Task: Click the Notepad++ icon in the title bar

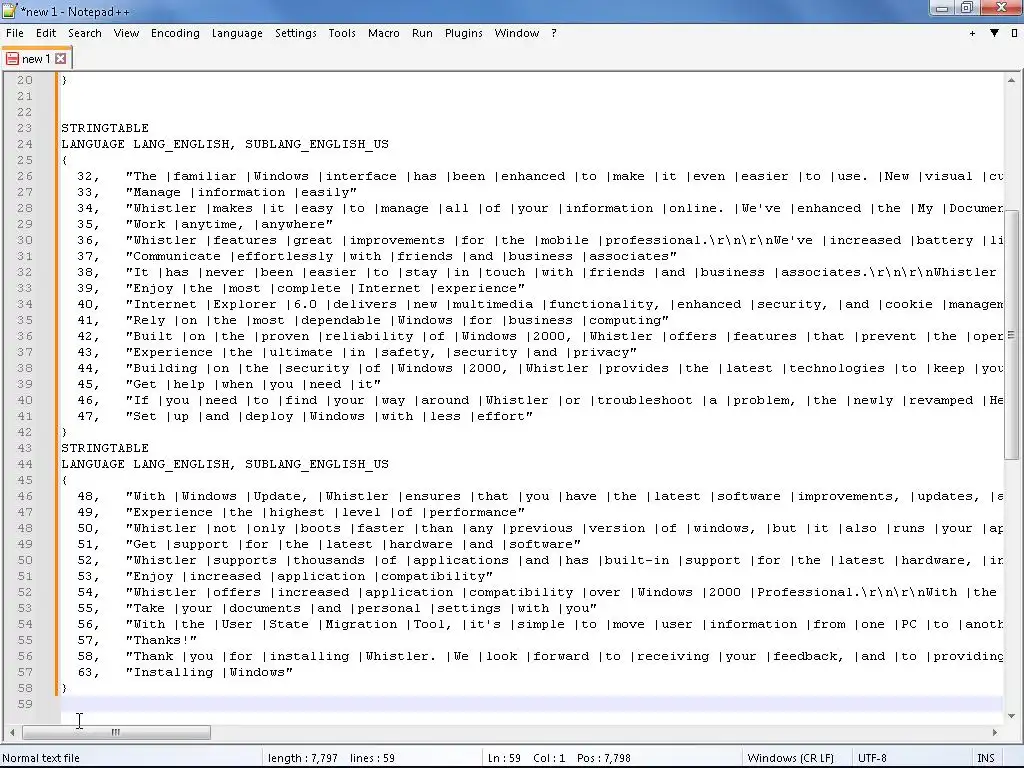Action: pos(9,10)
